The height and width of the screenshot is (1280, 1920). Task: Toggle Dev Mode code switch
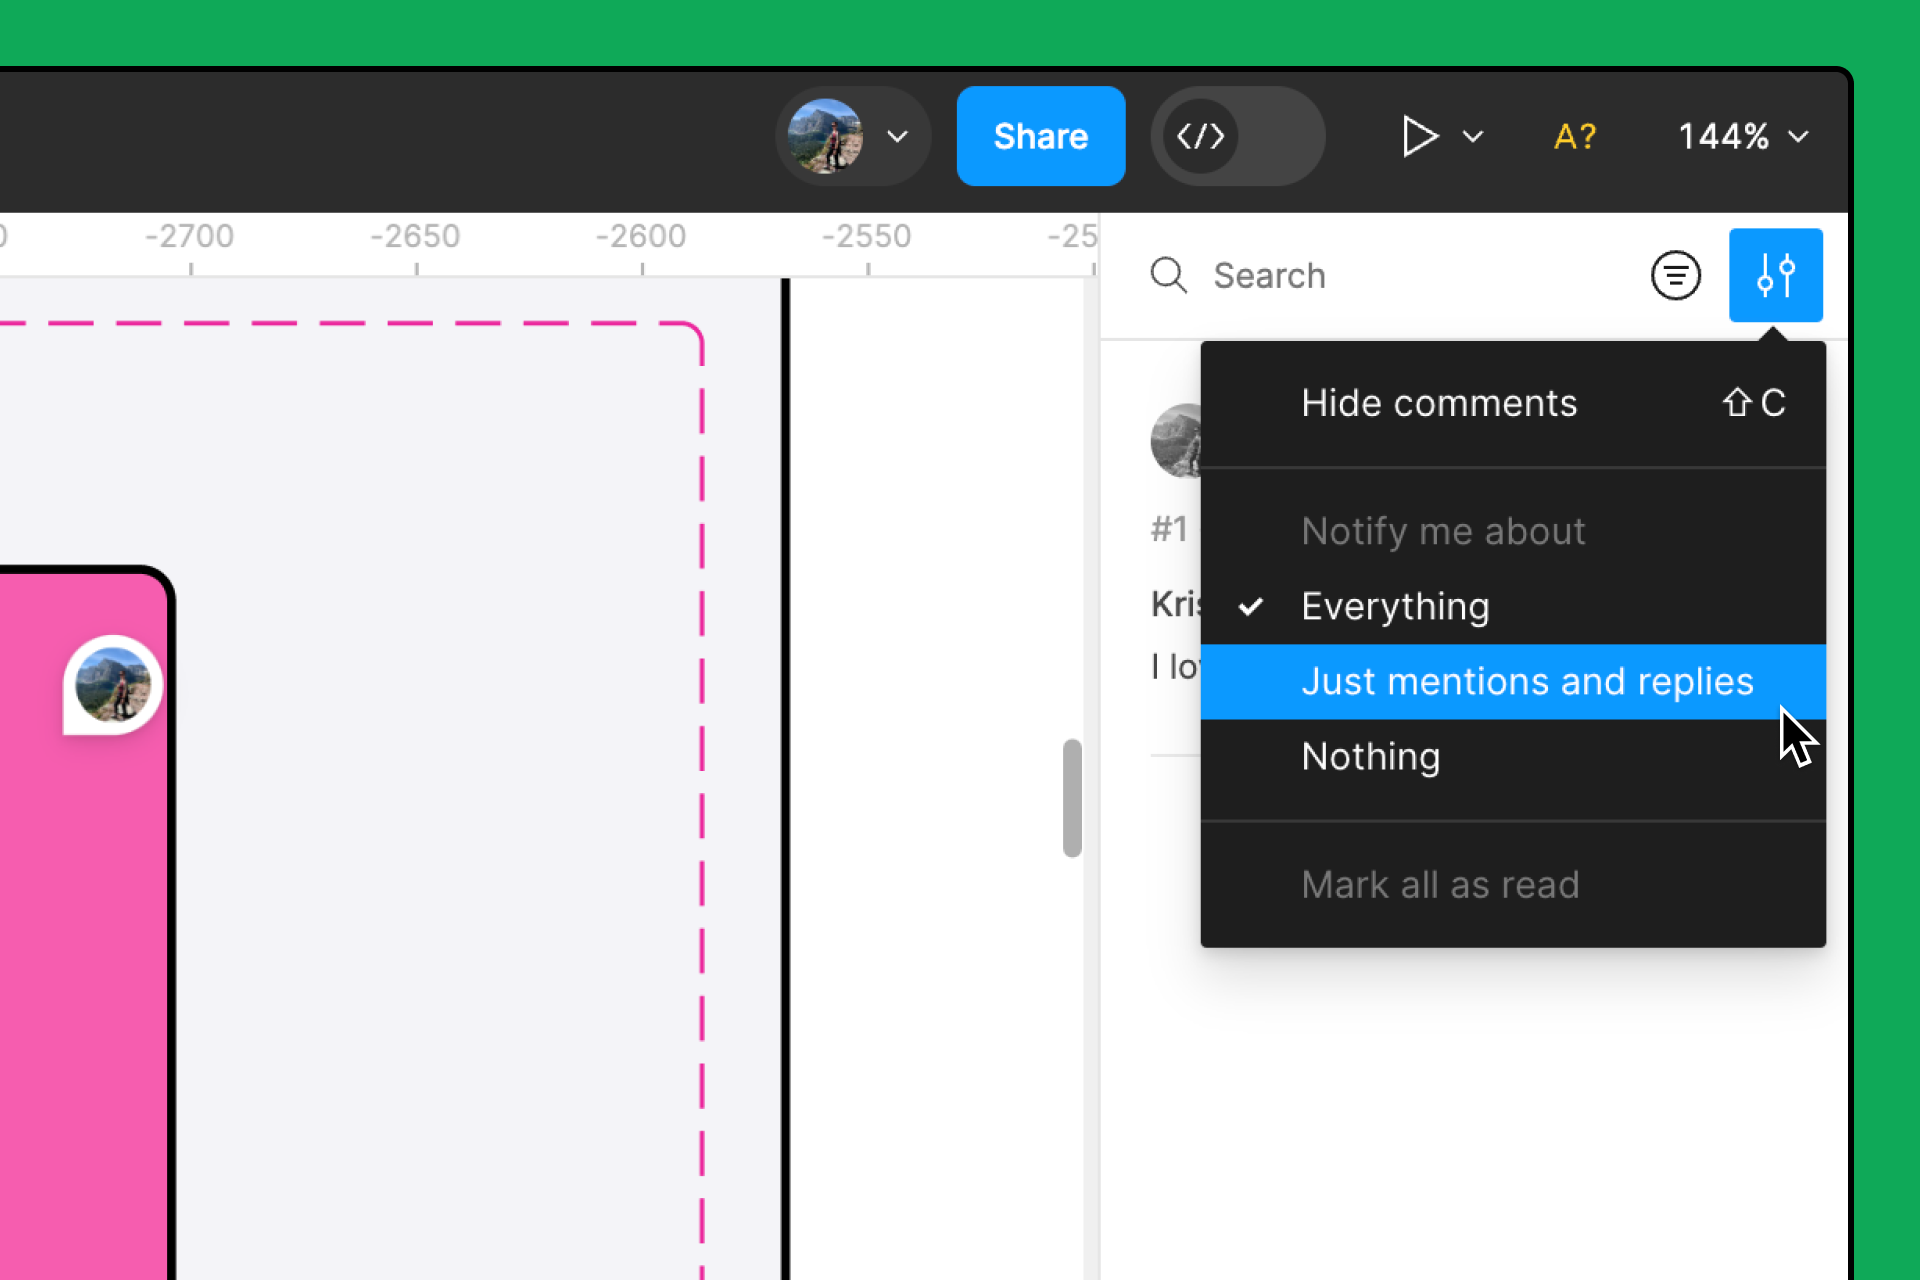coord(1238,136)
